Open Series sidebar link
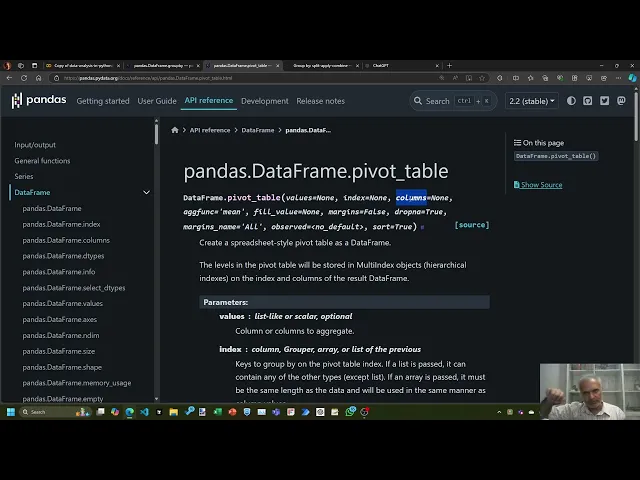The height and width of the screenshot is (480, 640). click(24, 176)
